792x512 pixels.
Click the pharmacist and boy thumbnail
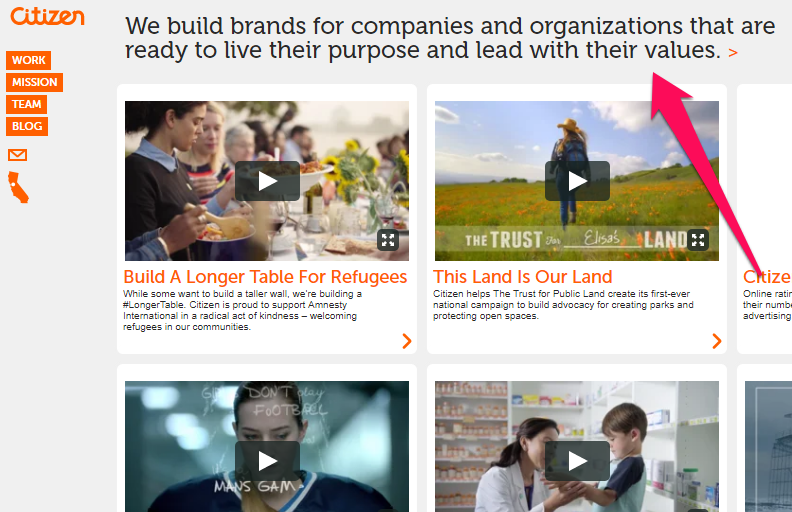[x=577, y=446]
